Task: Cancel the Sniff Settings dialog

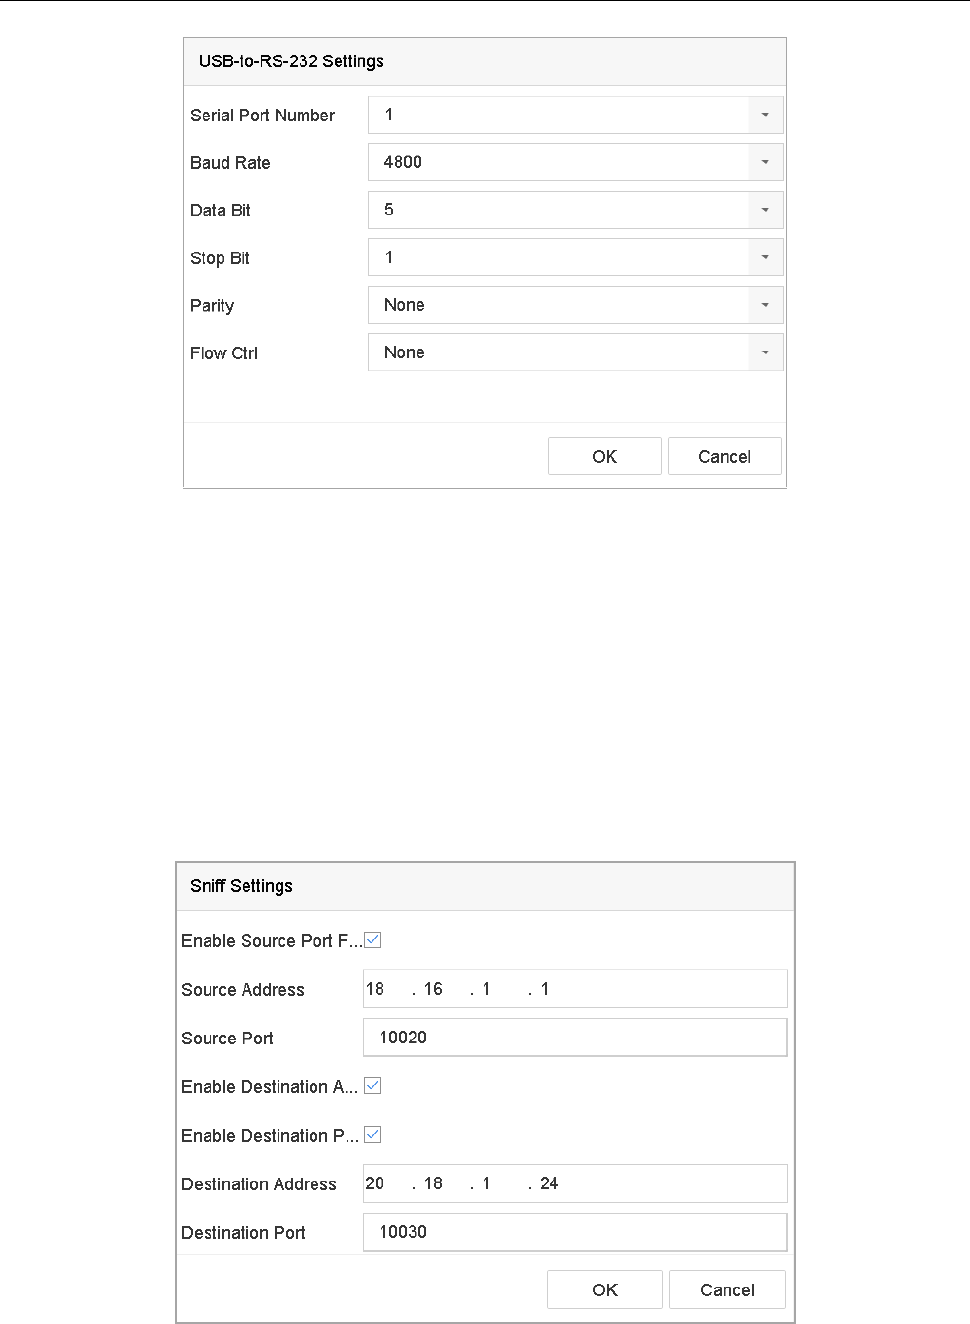Action: coord(727,1290)
